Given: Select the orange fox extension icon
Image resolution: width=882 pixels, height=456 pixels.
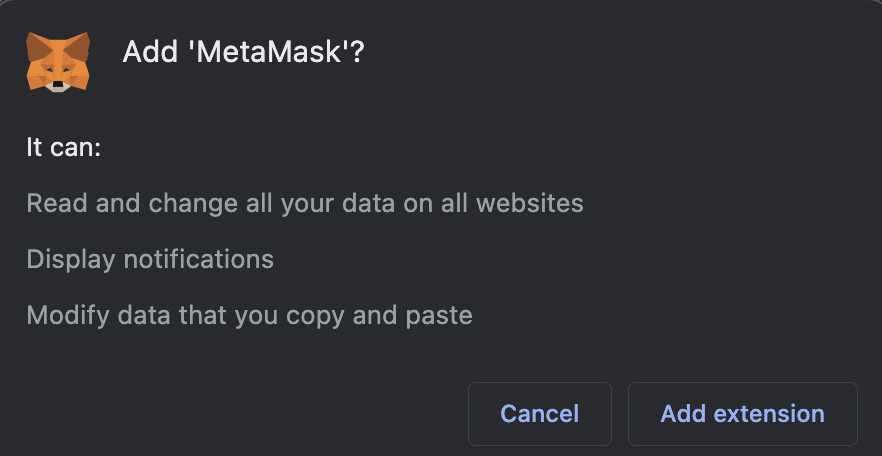Looking at the screenshot, I should coord(58,61).
